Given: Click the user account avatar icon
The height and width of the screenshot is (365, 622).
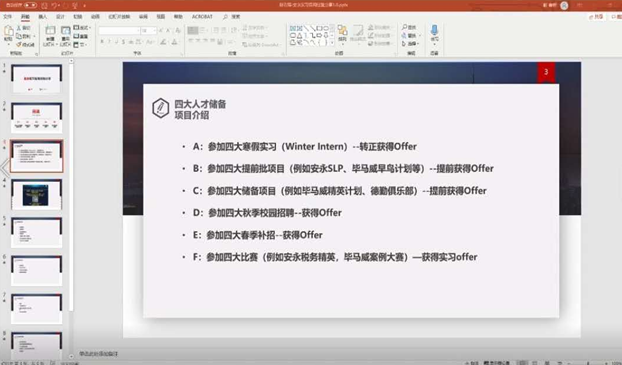Looking at the screenshot, I should pyautogui.click(x=564, y=5).
